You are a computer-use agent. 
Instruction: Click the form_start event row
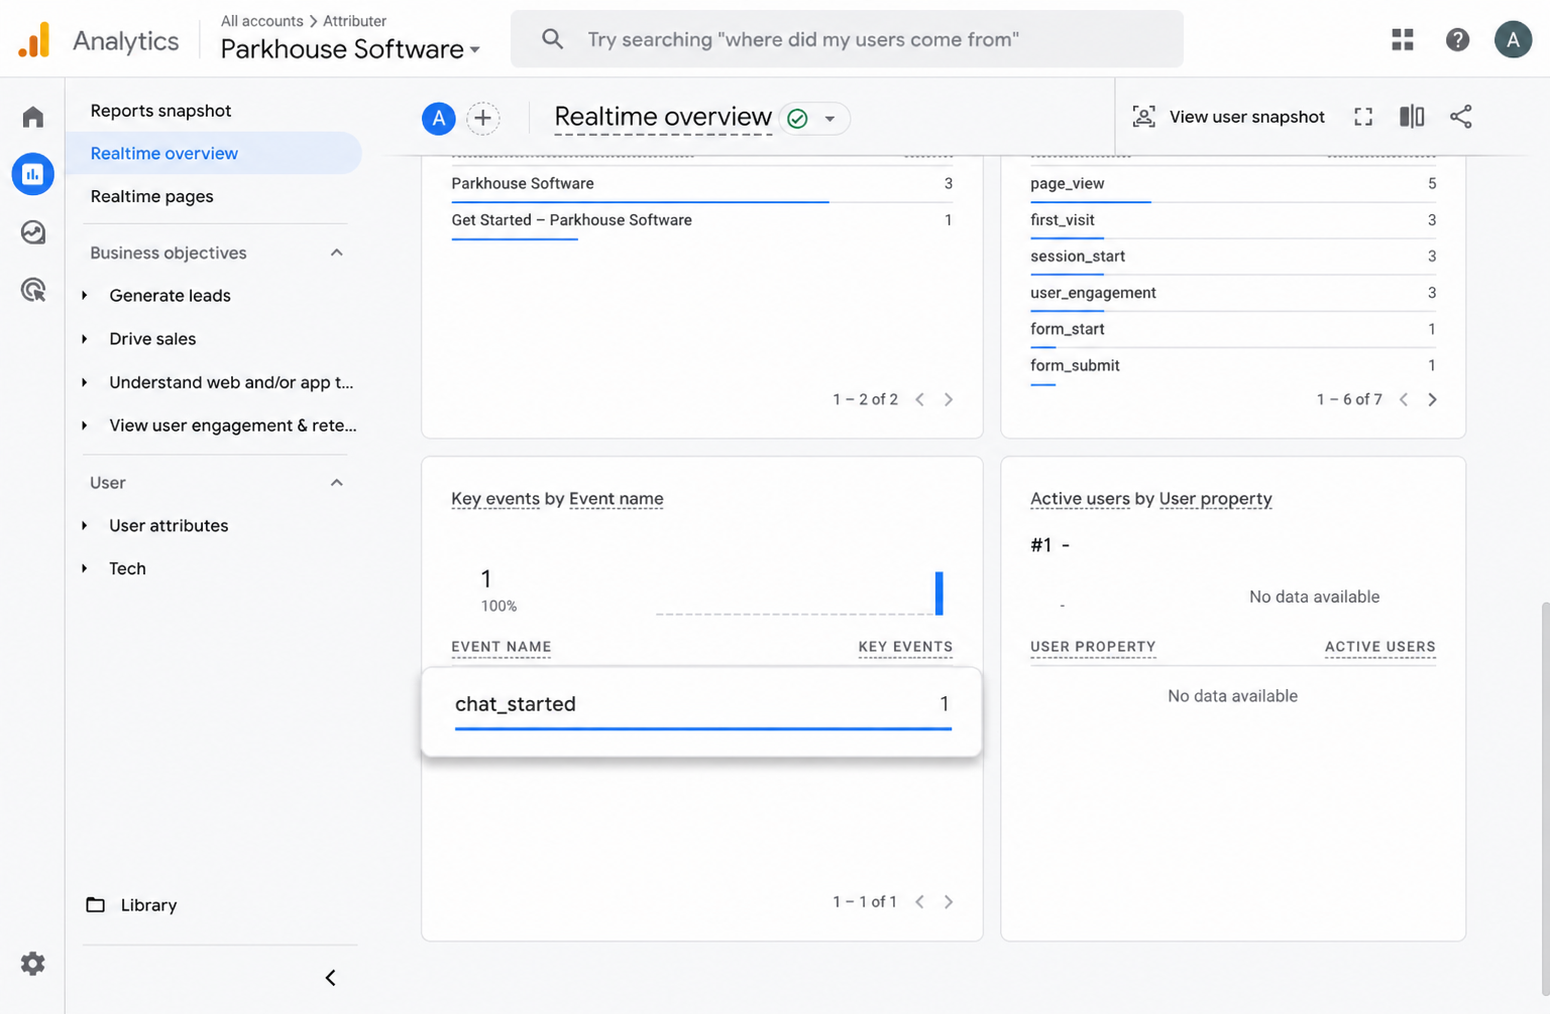click(1233, 330)
